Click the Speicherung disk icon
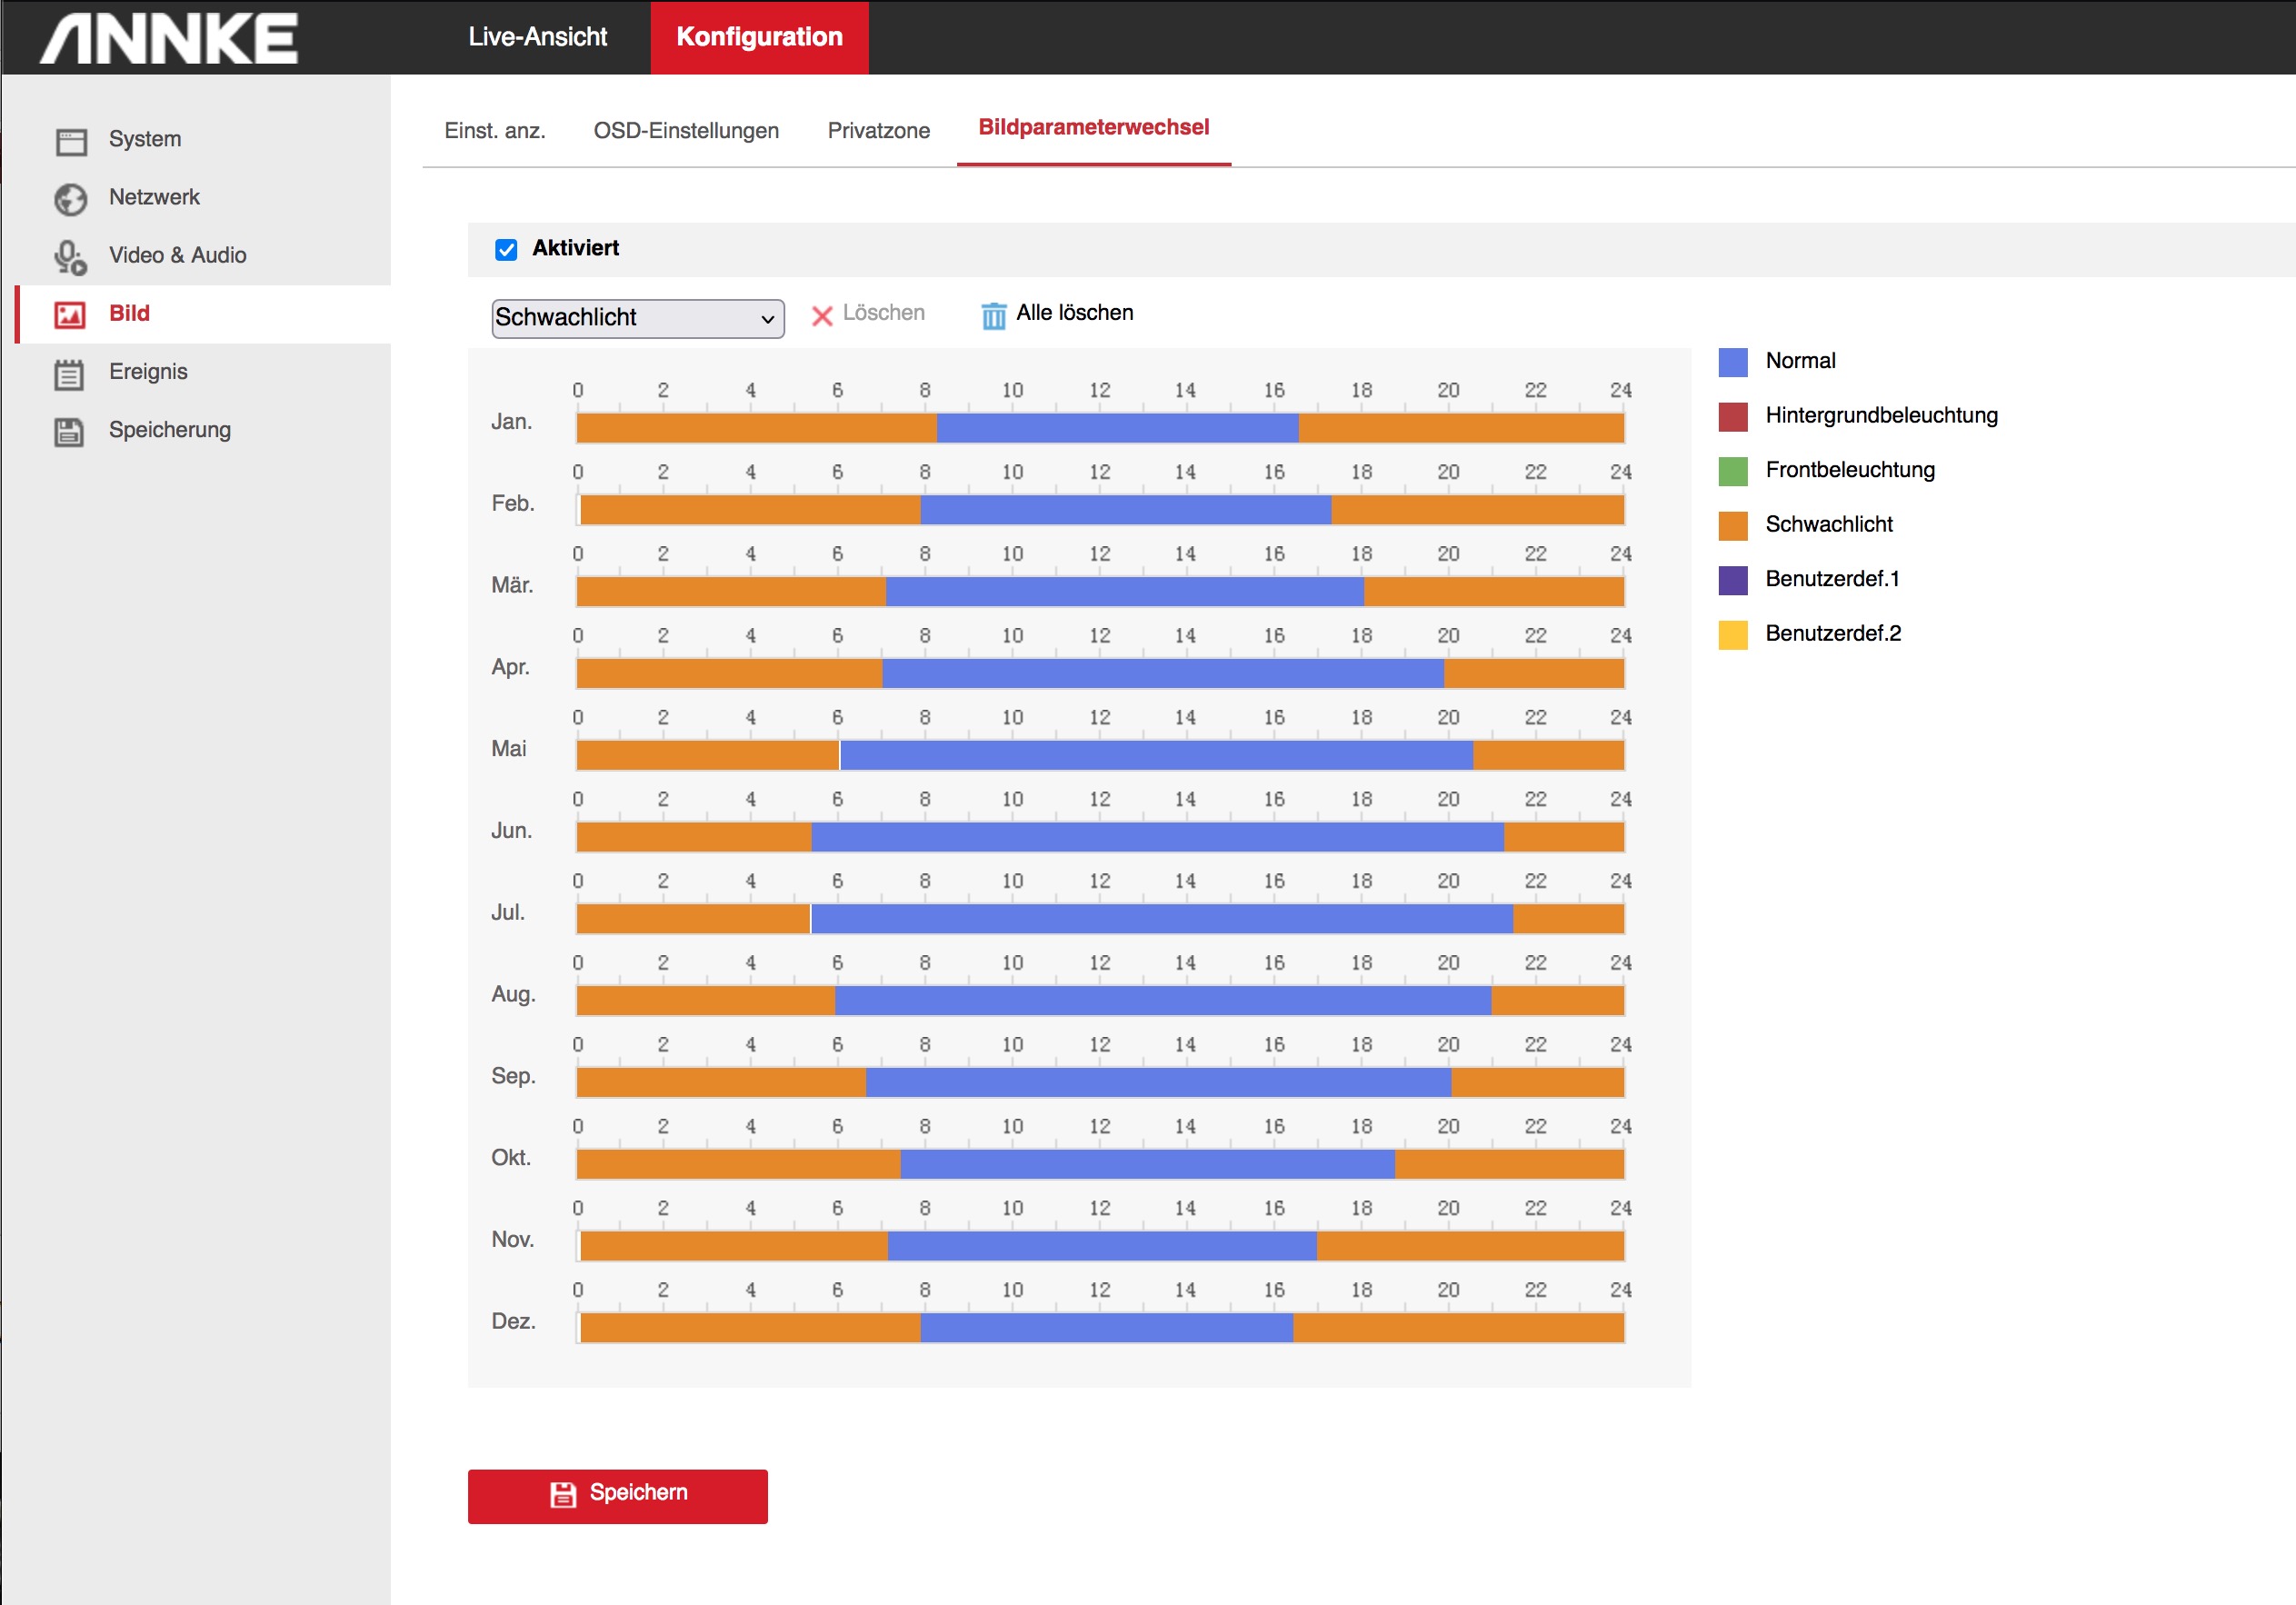2296x1605 pixels. [69, 431]
